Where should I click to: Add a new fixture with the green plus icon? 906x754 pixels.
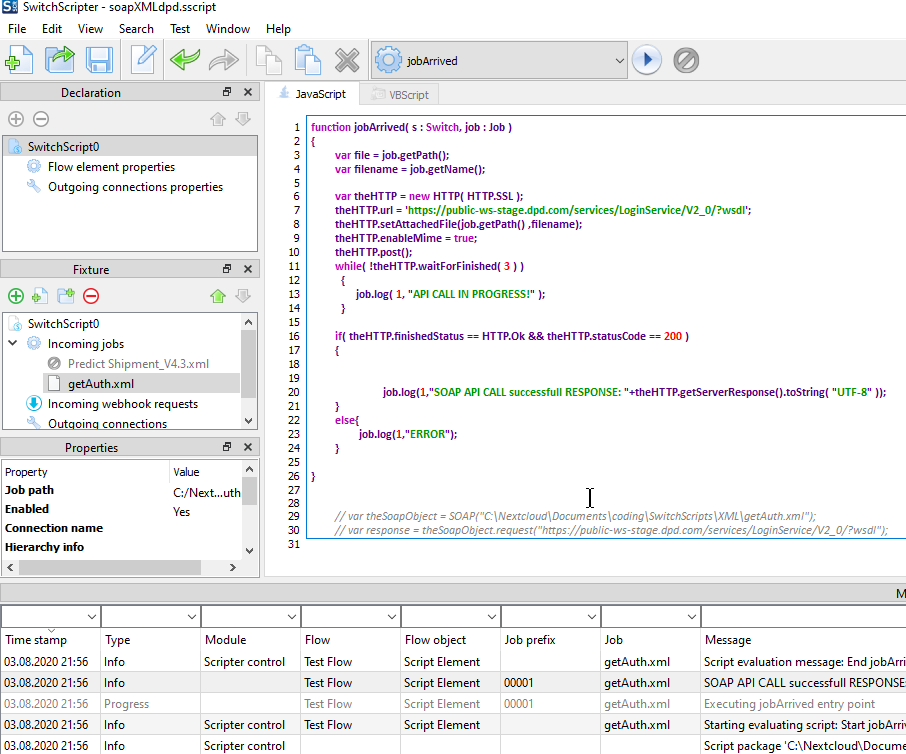(15, 296)
